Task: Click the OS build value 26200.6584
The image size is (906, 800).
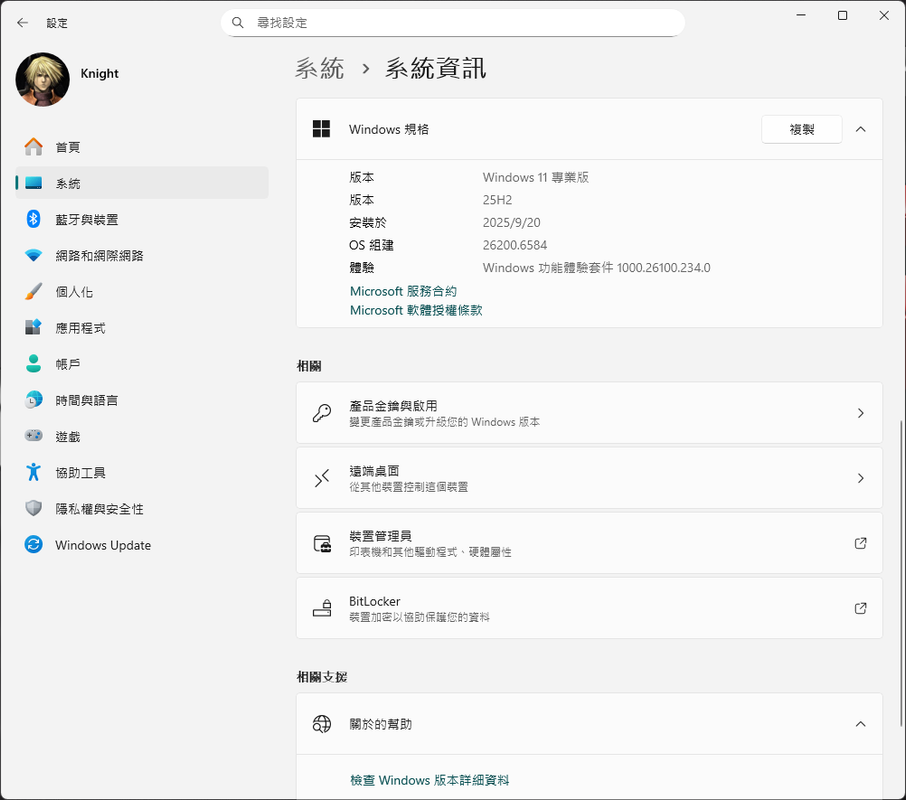Action: 514,245
